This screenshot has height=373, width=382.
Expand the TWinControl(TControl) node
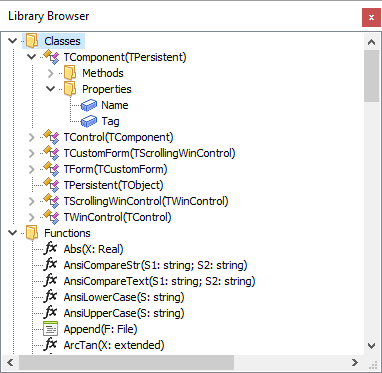coord(31,217)
